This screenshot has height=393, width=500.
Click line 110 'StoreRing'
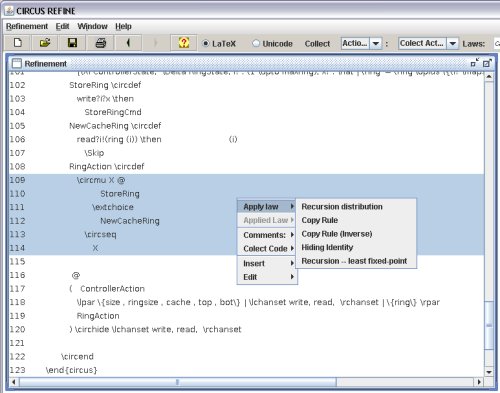click(120, 194)
